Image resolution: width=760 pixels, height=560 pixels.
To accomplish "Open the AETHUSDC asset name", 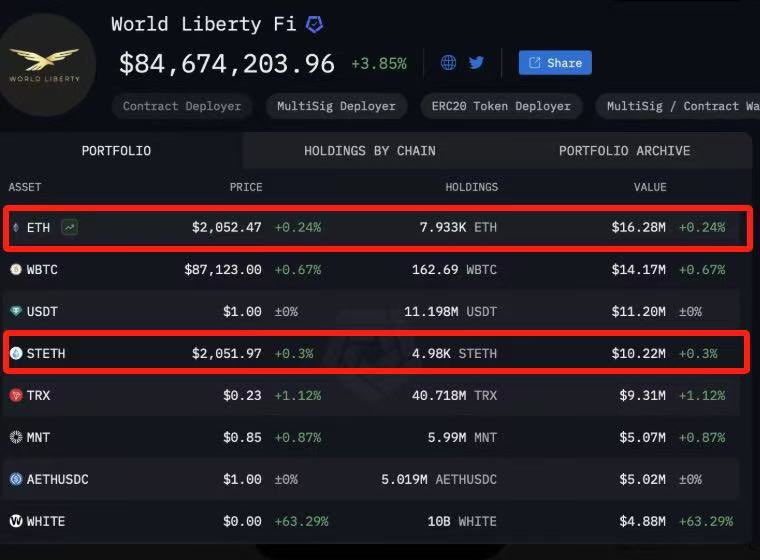I will pos(58,480).
